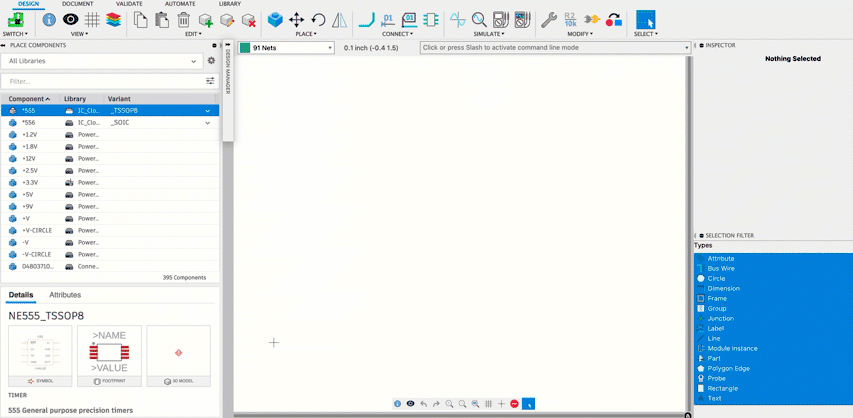Click the blue Info icon in toolbar

point(49,20)
